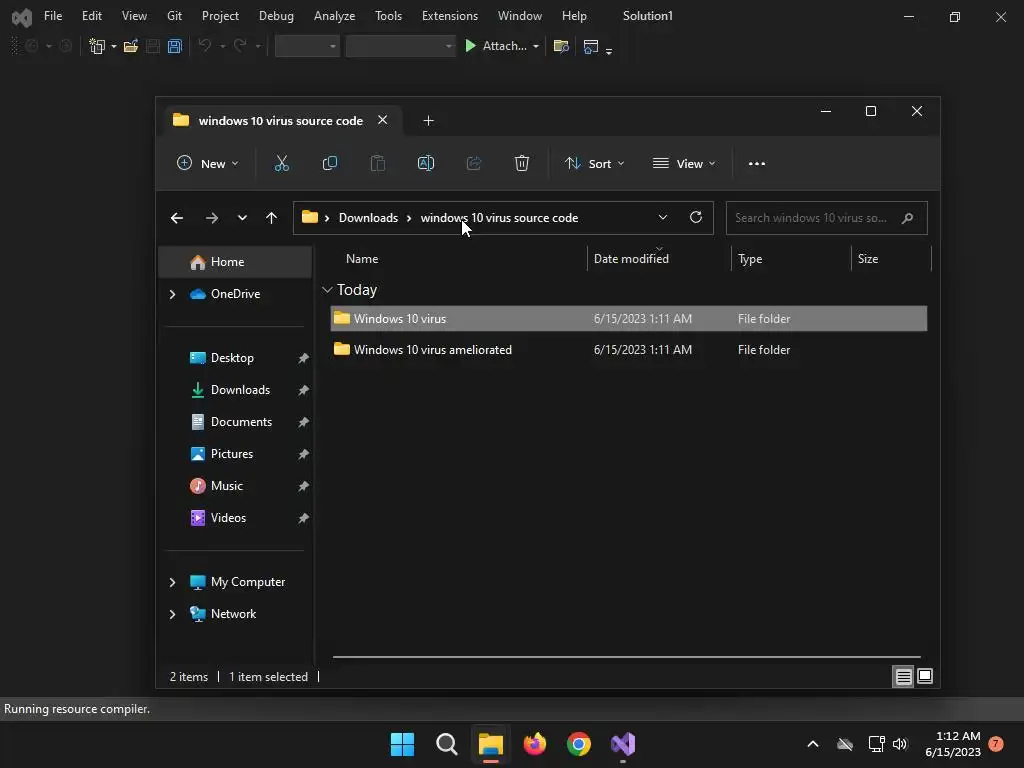
Task: Open the clock and date panel
Action: pyautogui.click(x=953, y=744)
